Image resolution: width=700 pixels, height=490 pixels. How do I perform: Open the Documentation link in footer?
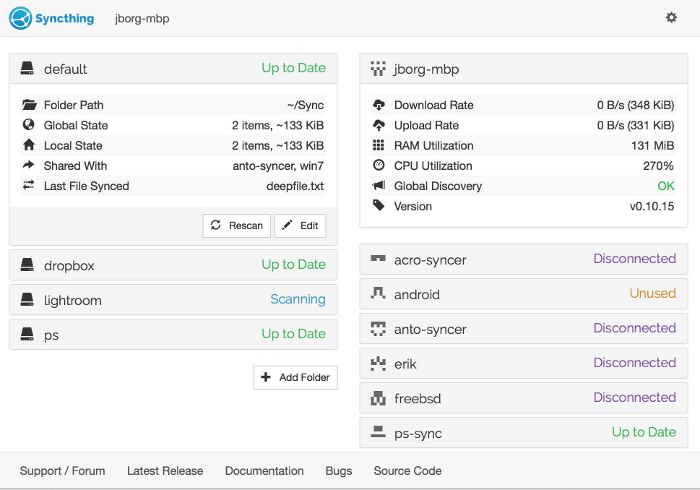(x=264, y=471)
